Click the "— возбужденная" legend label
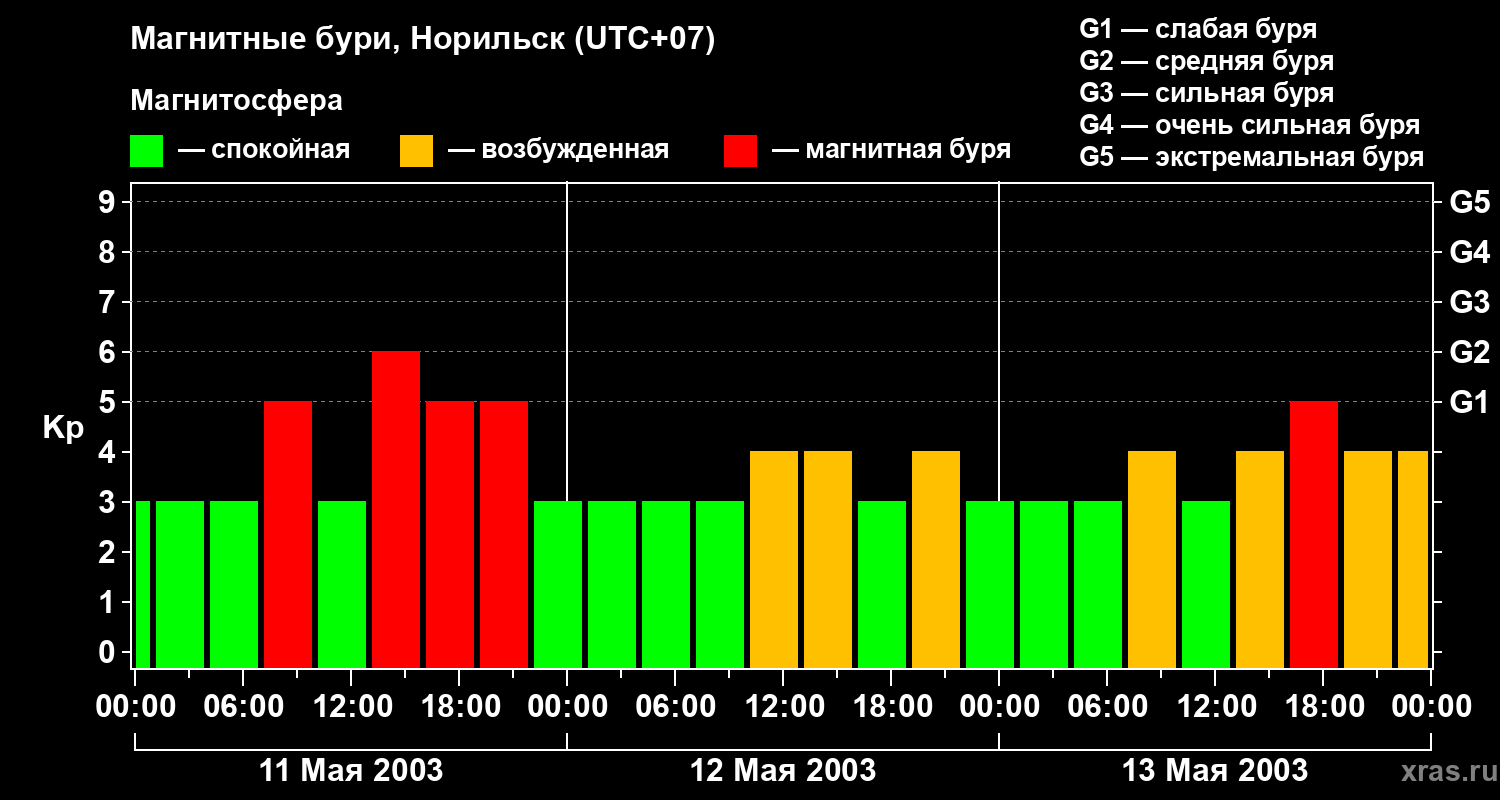 pos(558,150)
